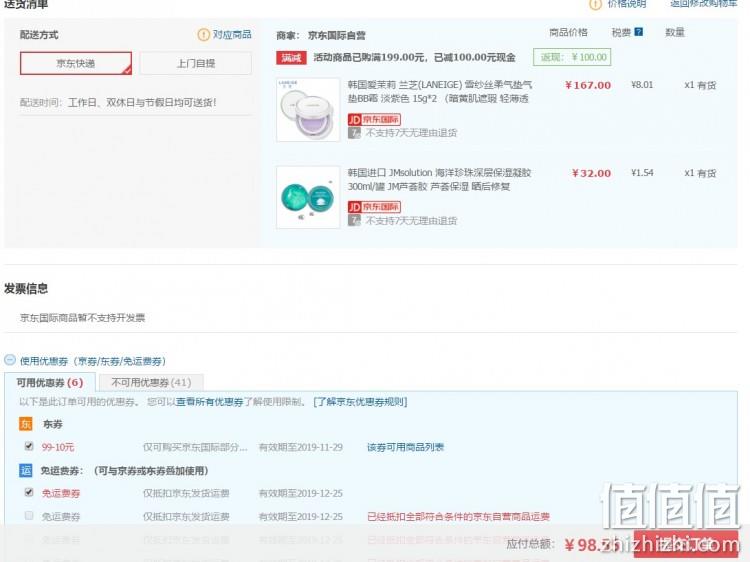Check the second 免运费券 checkbox
Screen dimensions: 750x562
[x=29, y=516]
